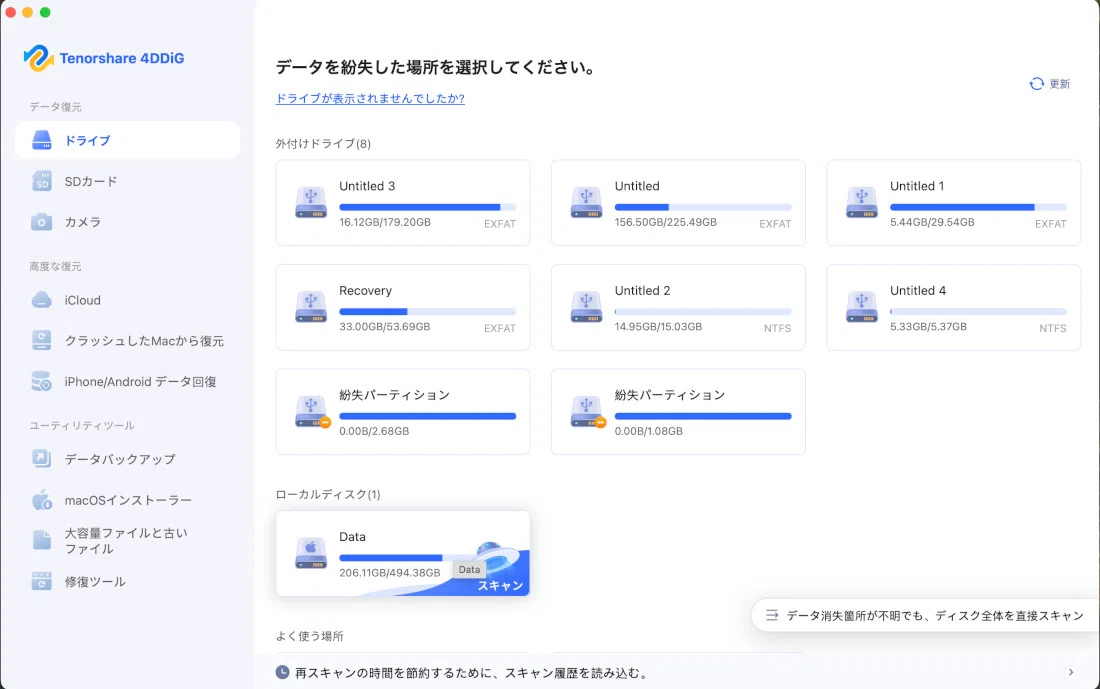The width and height of the screenshot is (1100, 689).
Task: Click the Tenorshare 4DDiG logo icon
Action: 39,58
